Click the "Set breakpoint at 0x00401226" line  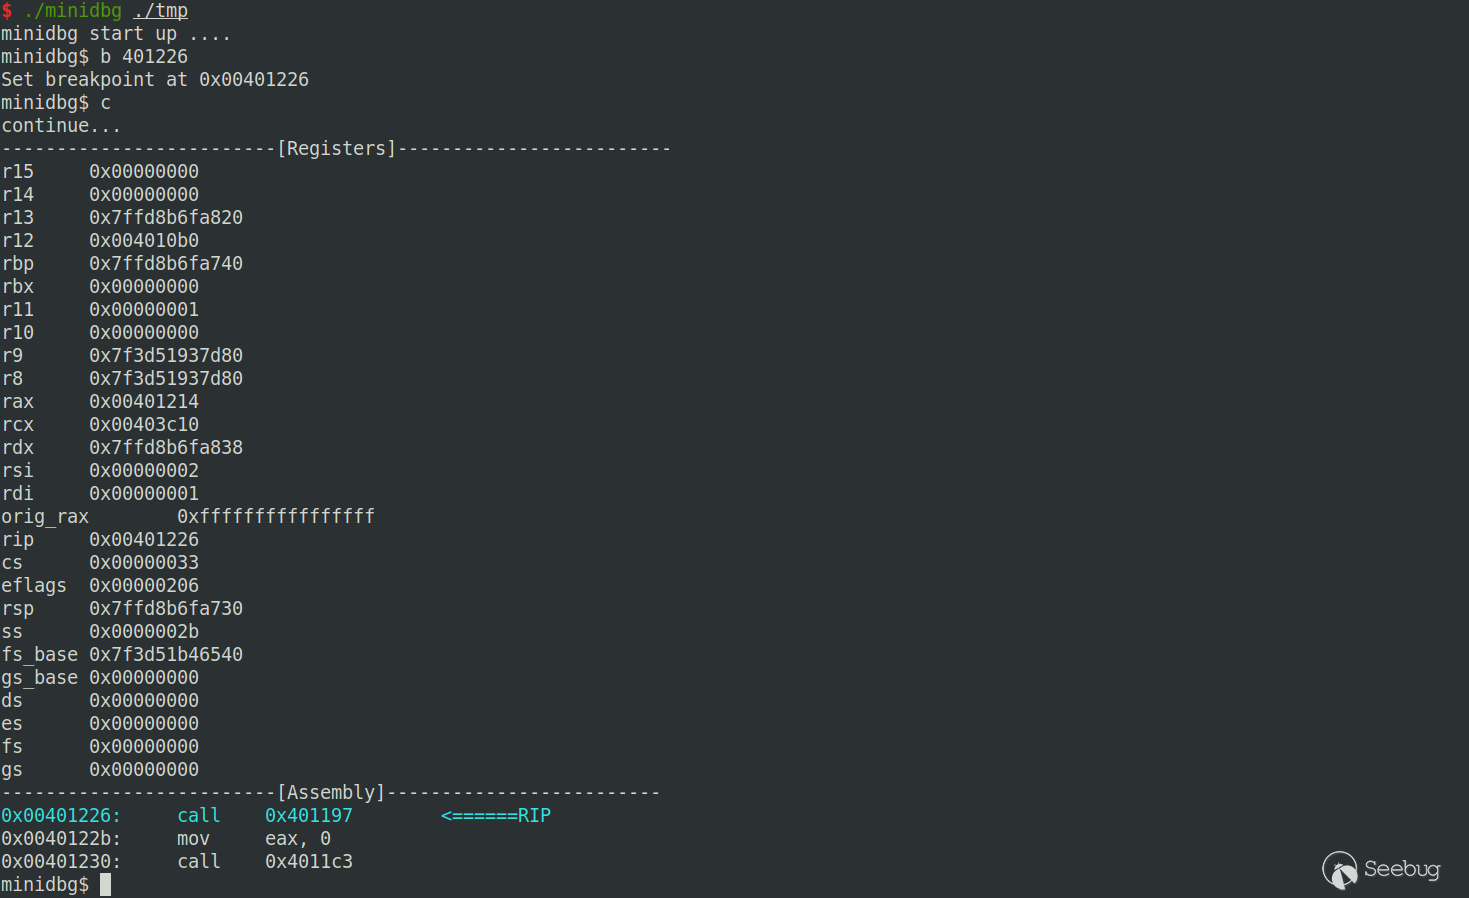click(x=155, y=80)
